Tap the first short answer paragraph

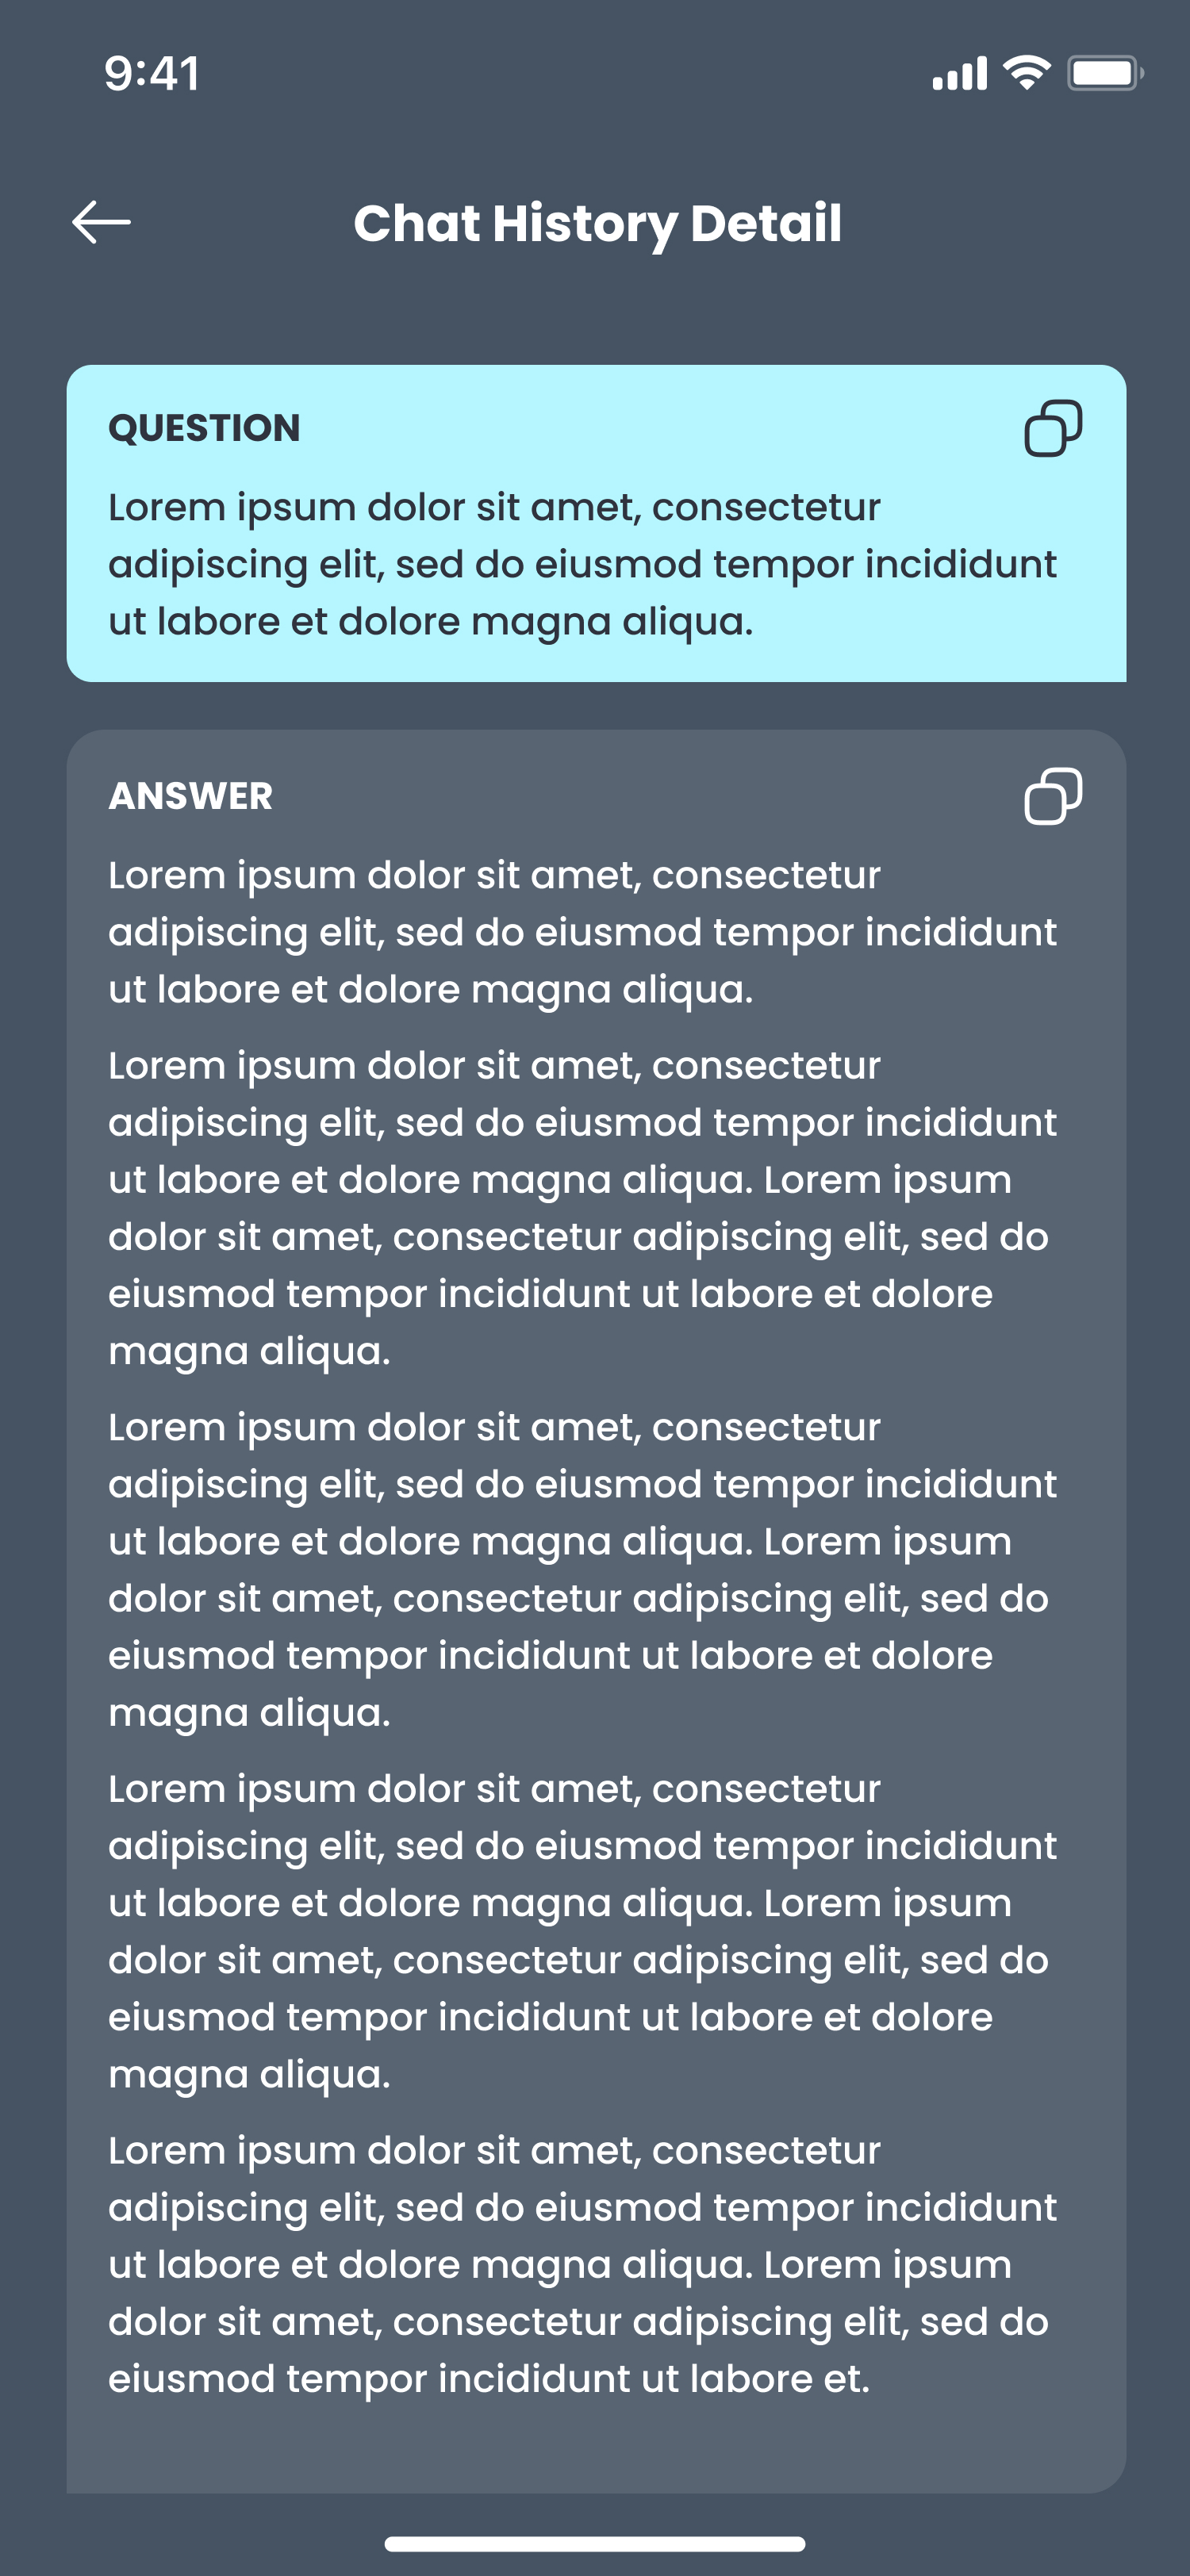(x=582, y=932)
